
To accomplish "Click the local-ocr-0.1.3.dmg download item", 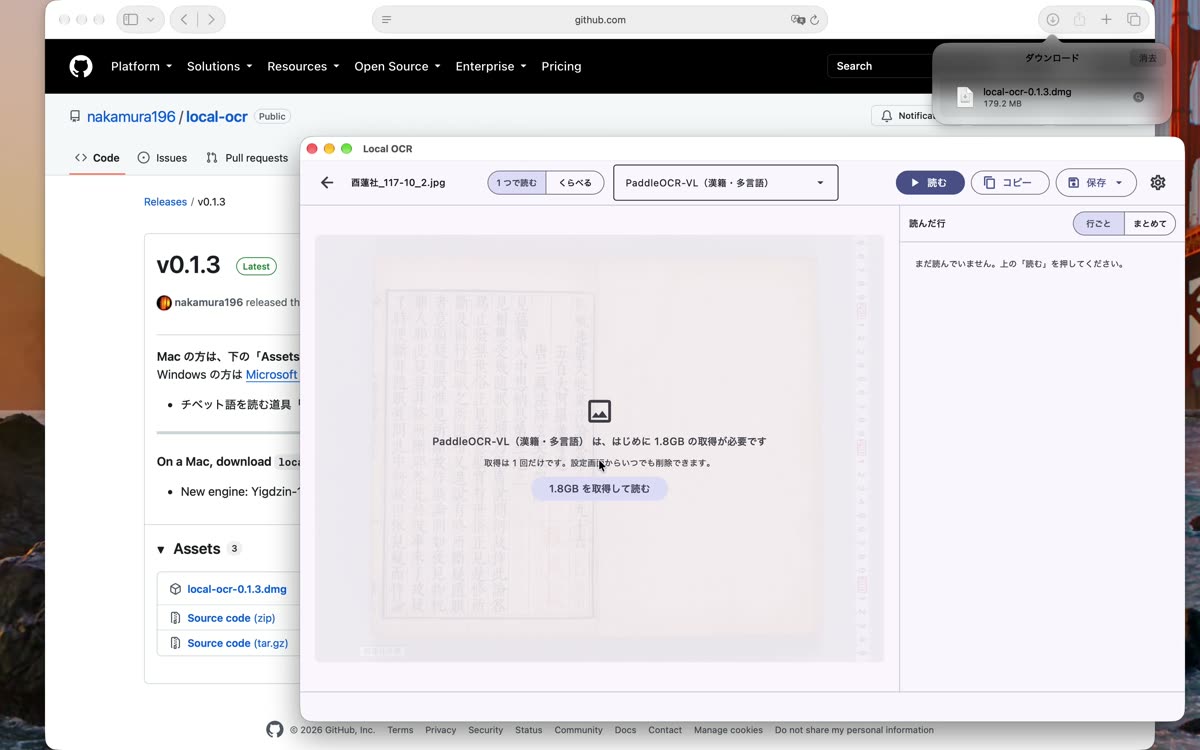I will point(1052,97).
